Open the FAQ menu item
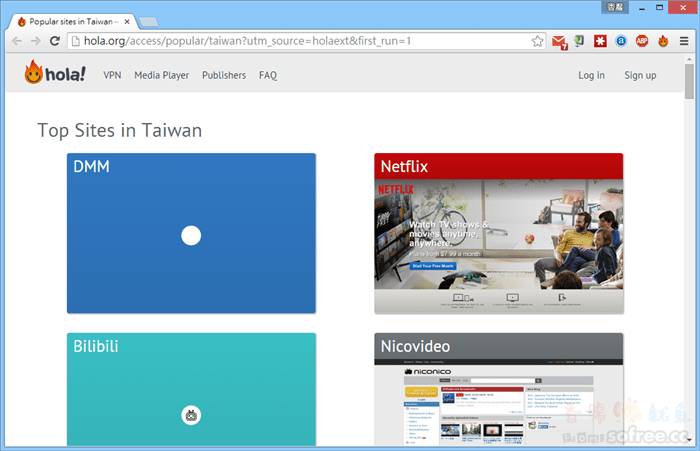Image resolution: width=700 pixels, height=451 pixels. point(268,75)
